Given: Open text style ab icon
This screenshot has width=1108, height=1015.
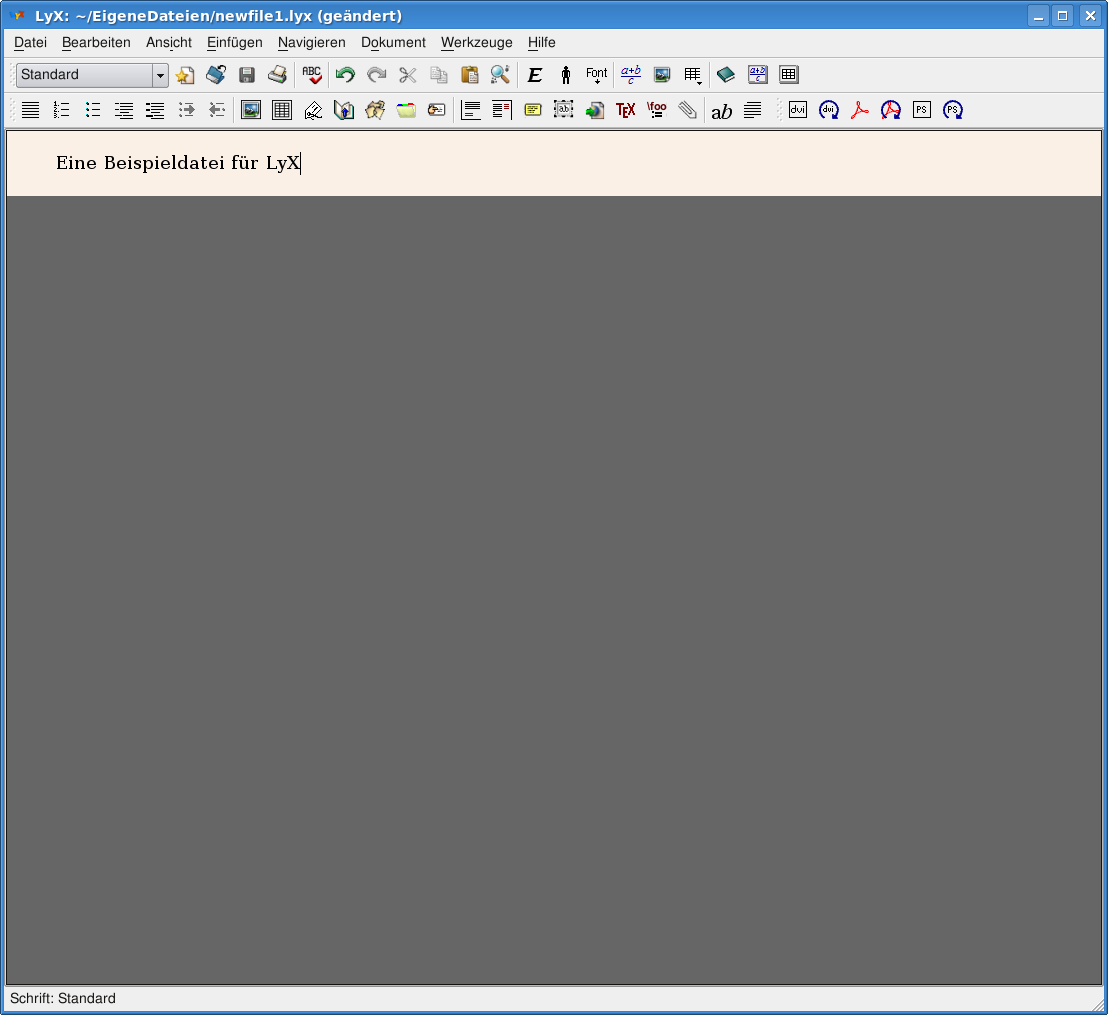Looking at the screenshot, I should pyautogui.click(x=721, y=111).
